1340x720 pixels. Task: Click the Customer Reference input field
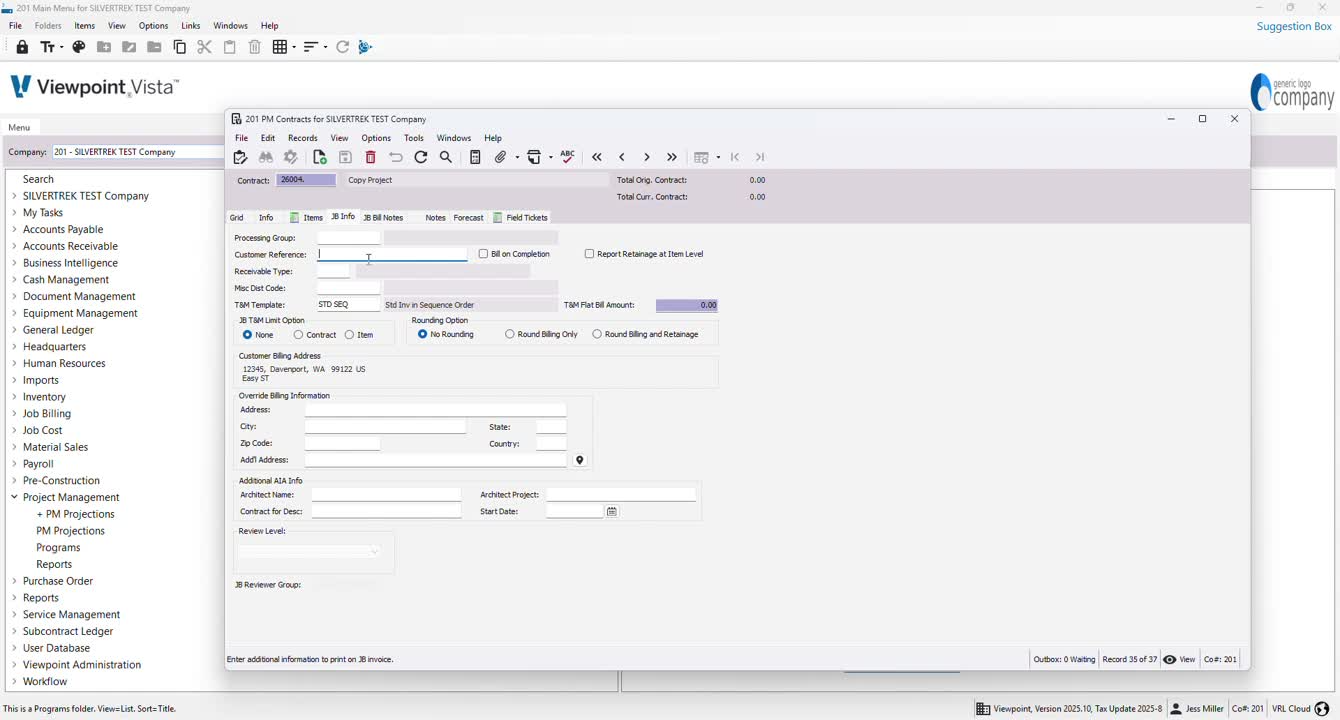coord(392,254)
